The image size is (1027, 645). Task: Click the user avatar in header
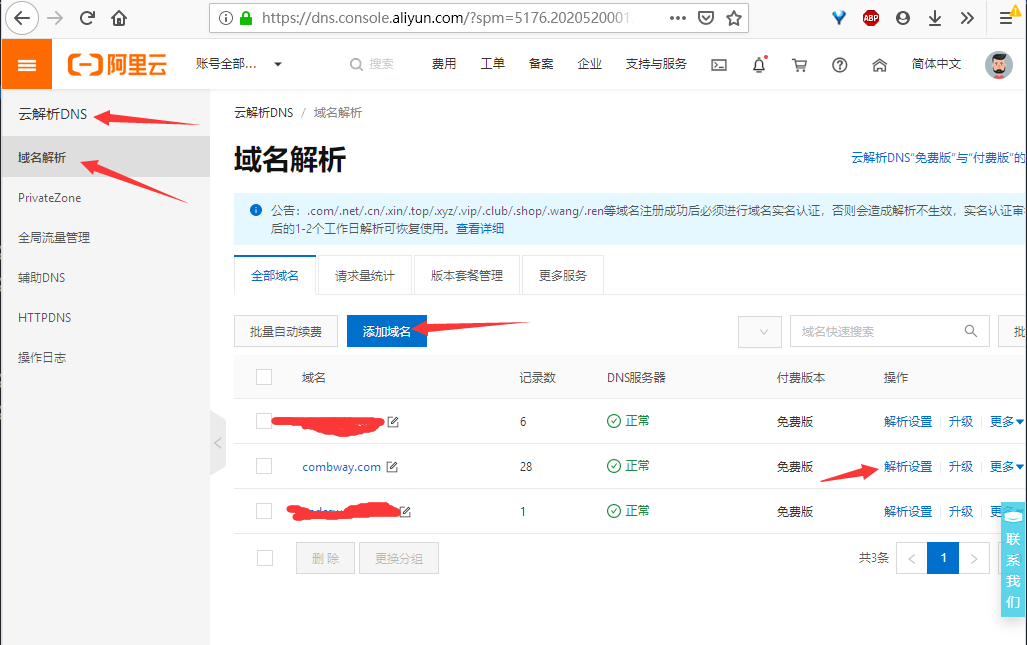(998, 65)
